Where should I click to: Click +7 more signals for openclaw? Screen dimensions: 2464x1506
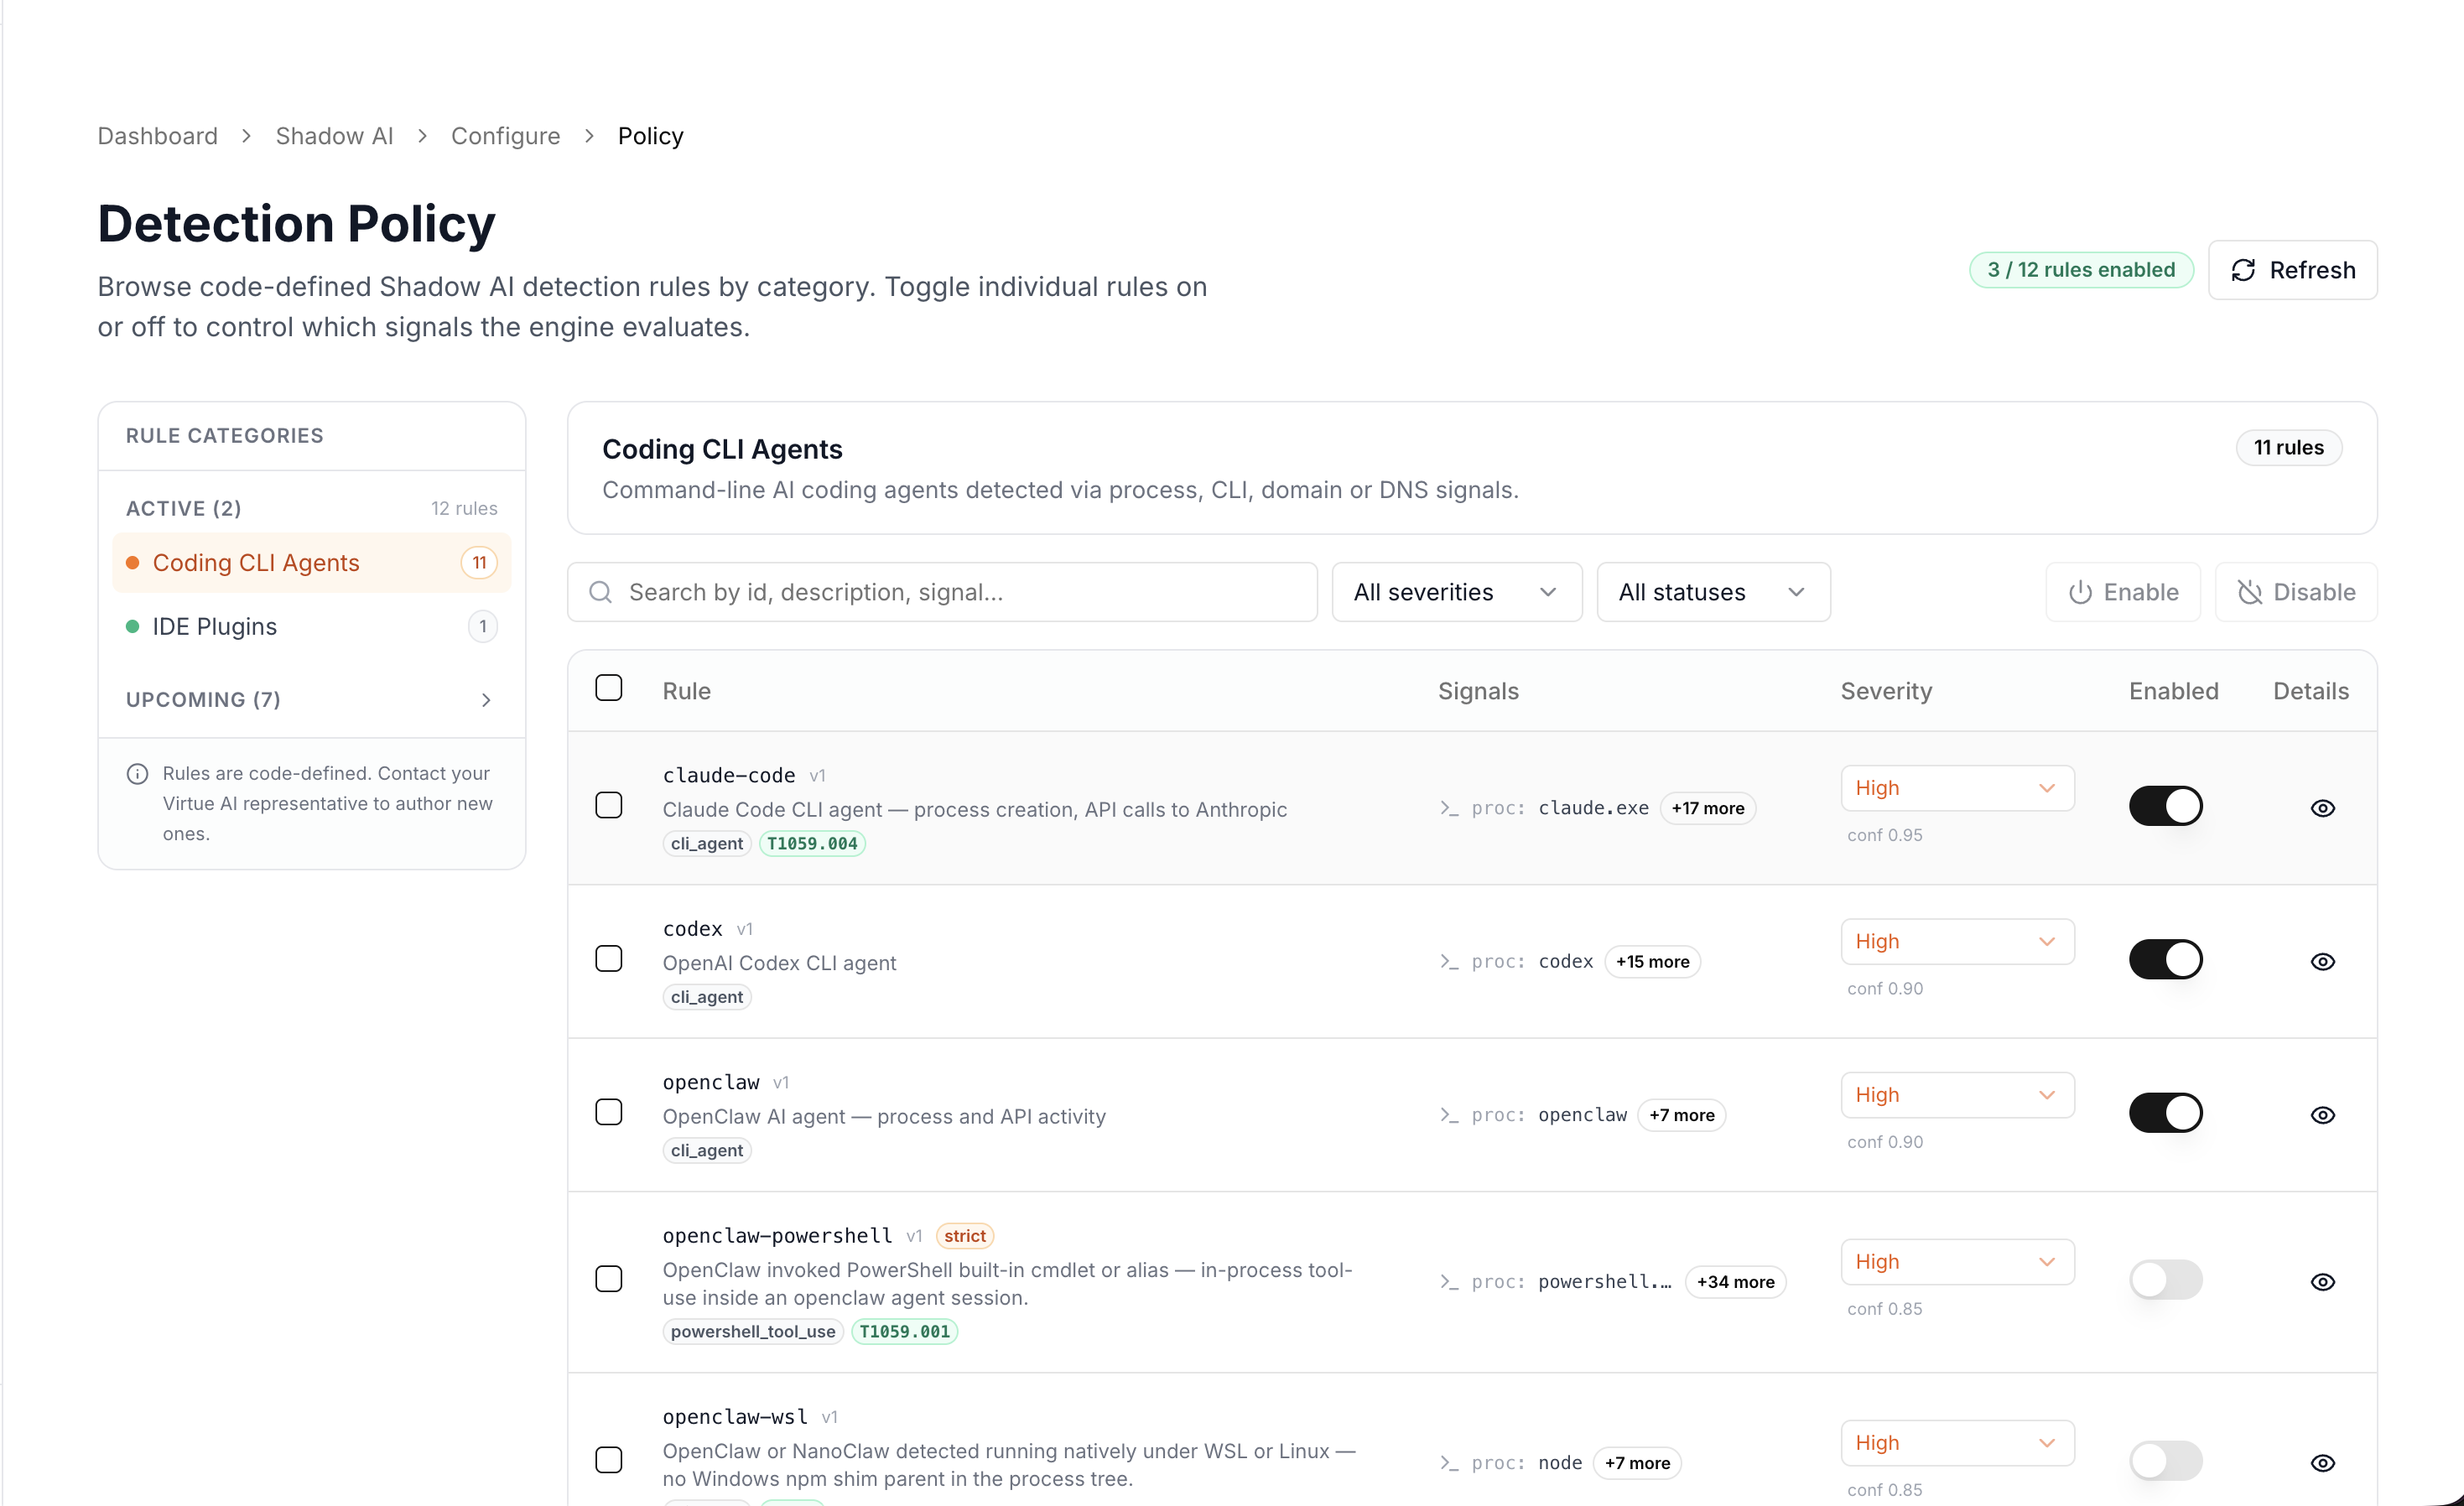[x=1681, y=1115]
